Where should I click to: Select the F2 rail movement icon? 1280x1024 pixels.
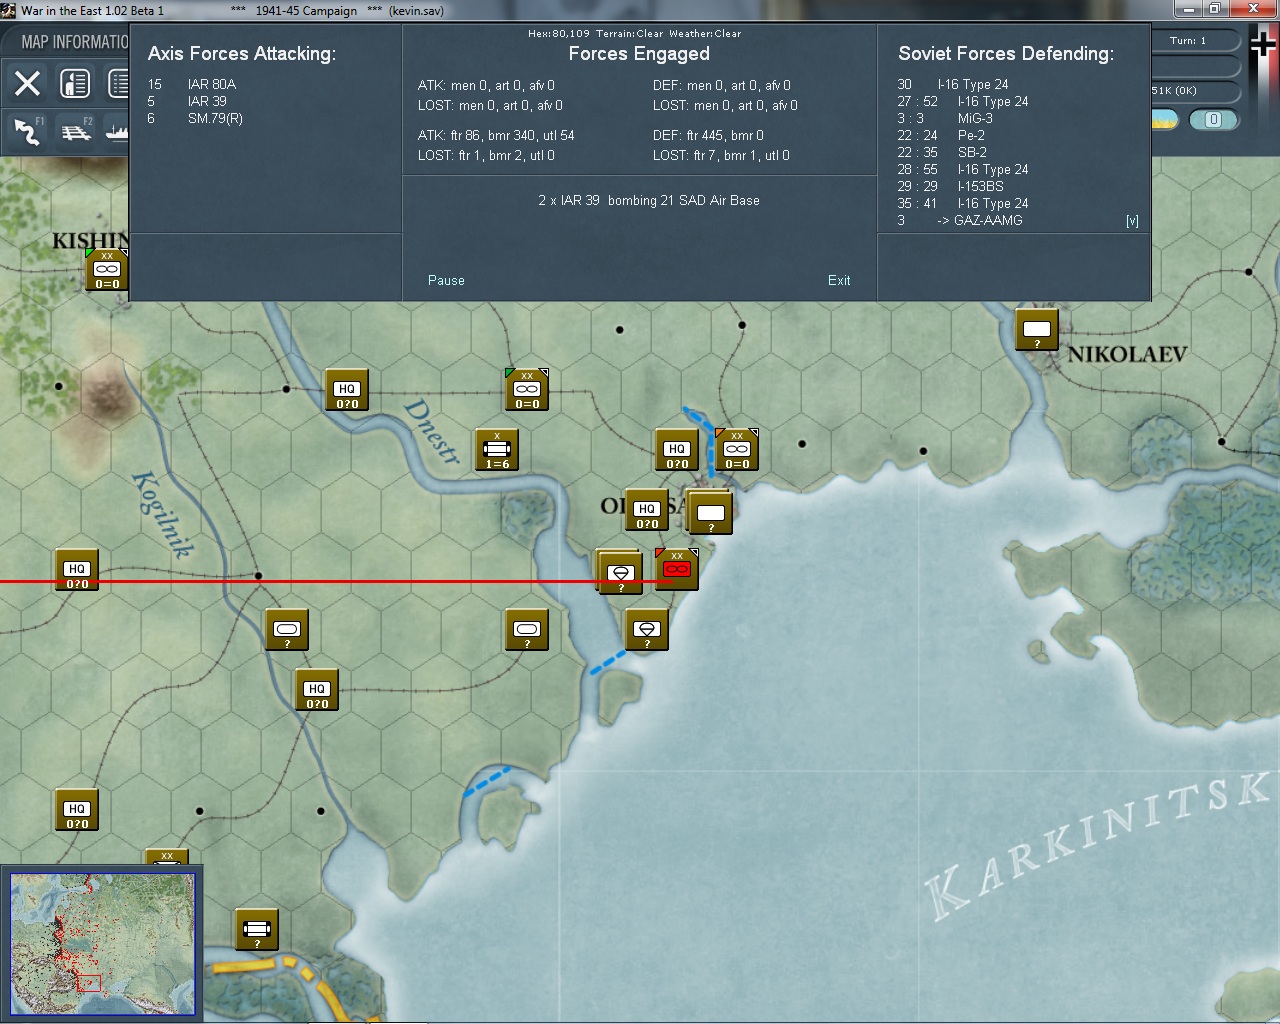[76, 131]
